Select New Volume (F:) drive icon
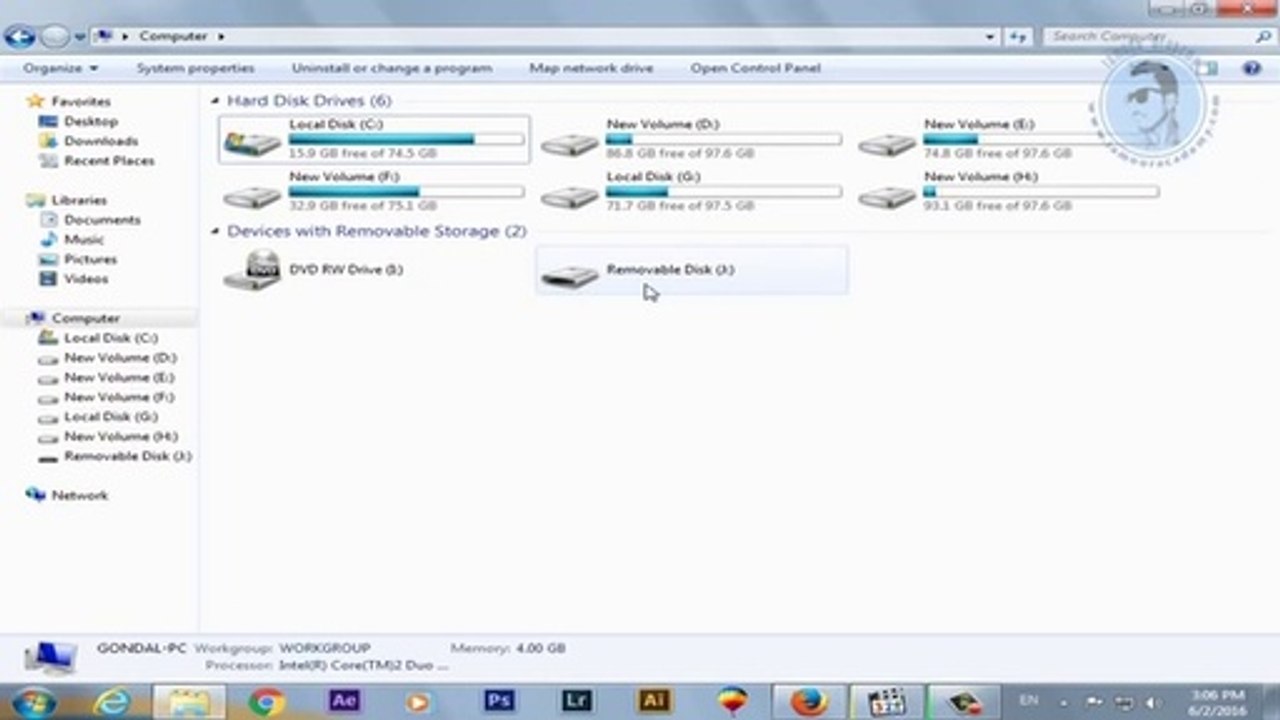1280x720 pixels. coord(252,195)
